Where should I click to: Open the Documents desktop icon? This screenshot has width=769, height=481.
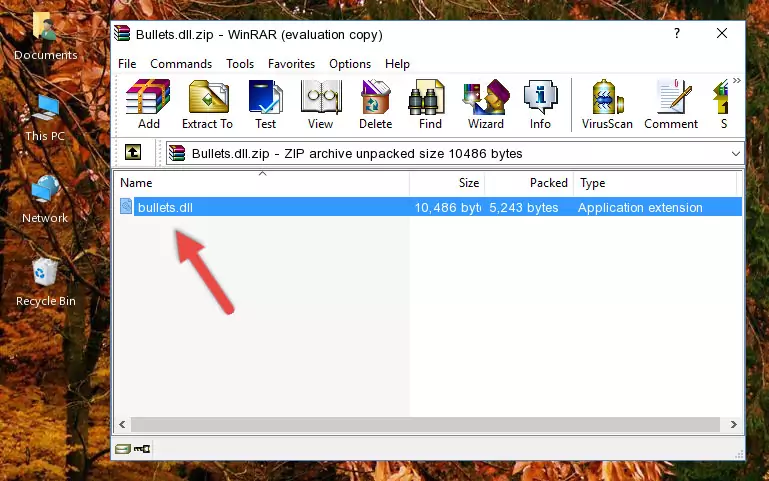(45, 36)
